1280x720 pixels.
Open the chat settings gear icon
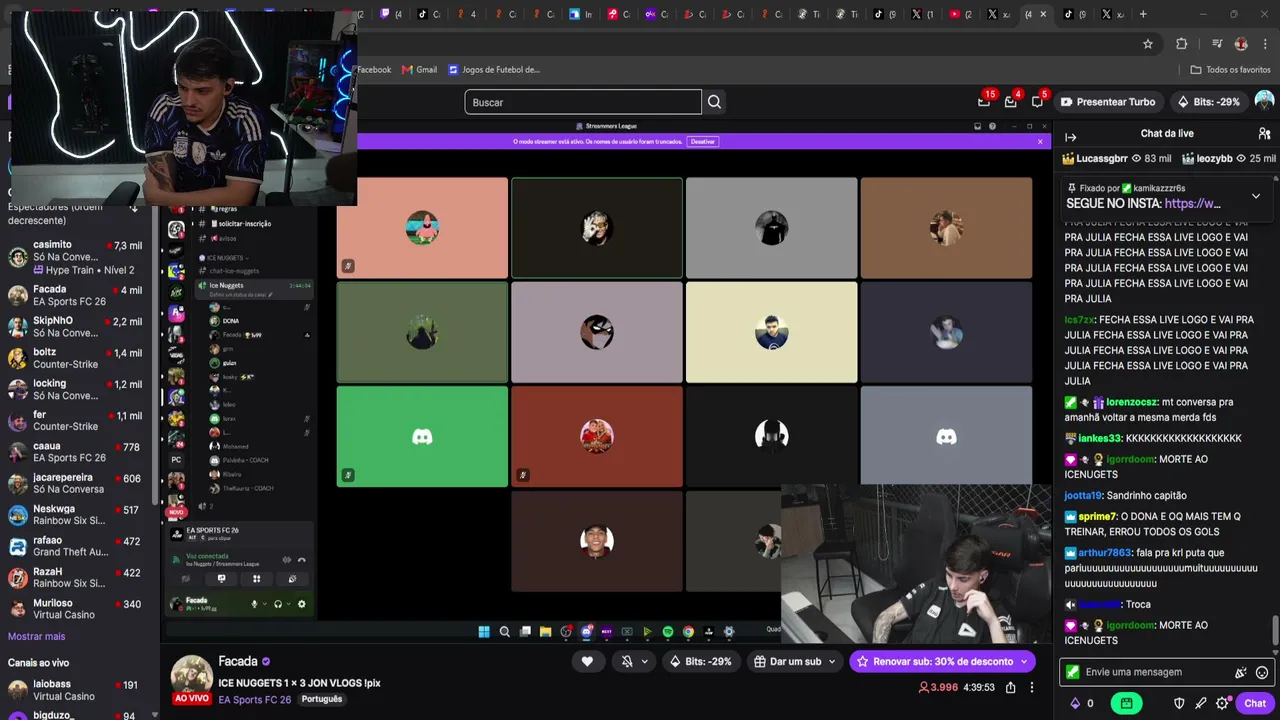tap(1222, 703)
